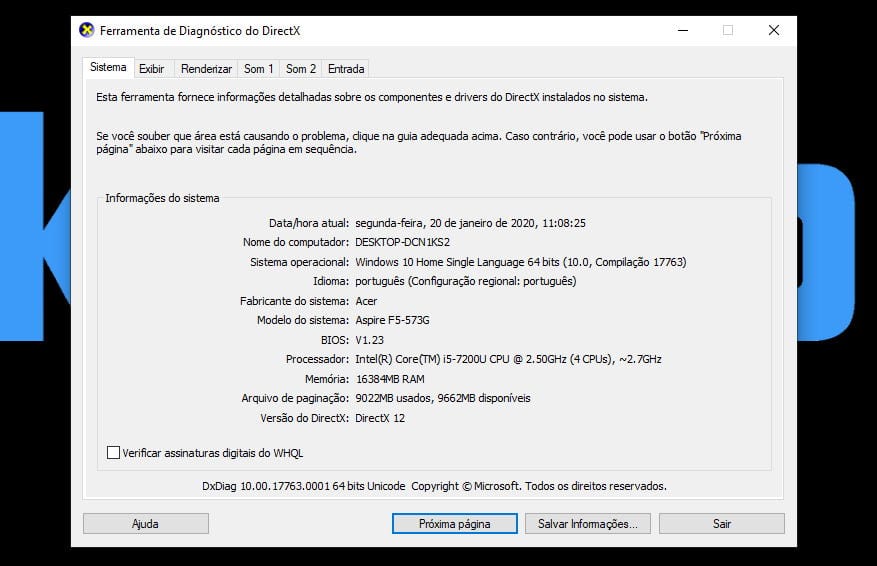Image resolution: width=877 pixels, height=566 pixels.
Task: Click the DxDiag 10.00.17763.0001 version footer text
Action: coord(434,486)
